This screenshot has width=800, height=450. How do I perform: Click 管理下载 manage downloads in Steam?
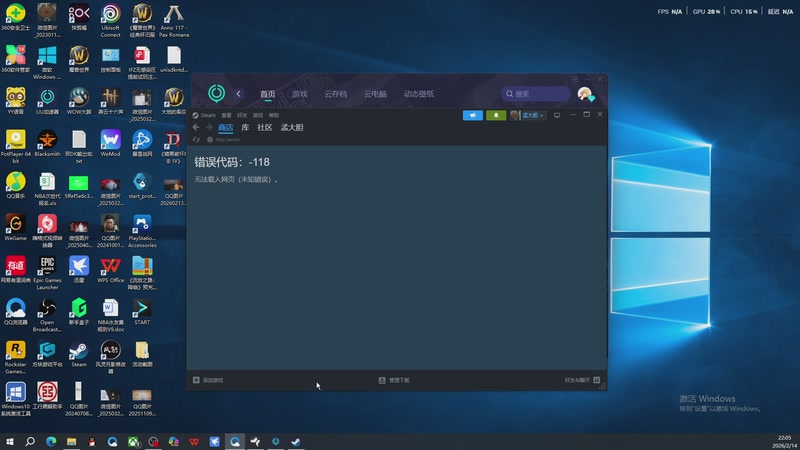[x=394, y=380]
